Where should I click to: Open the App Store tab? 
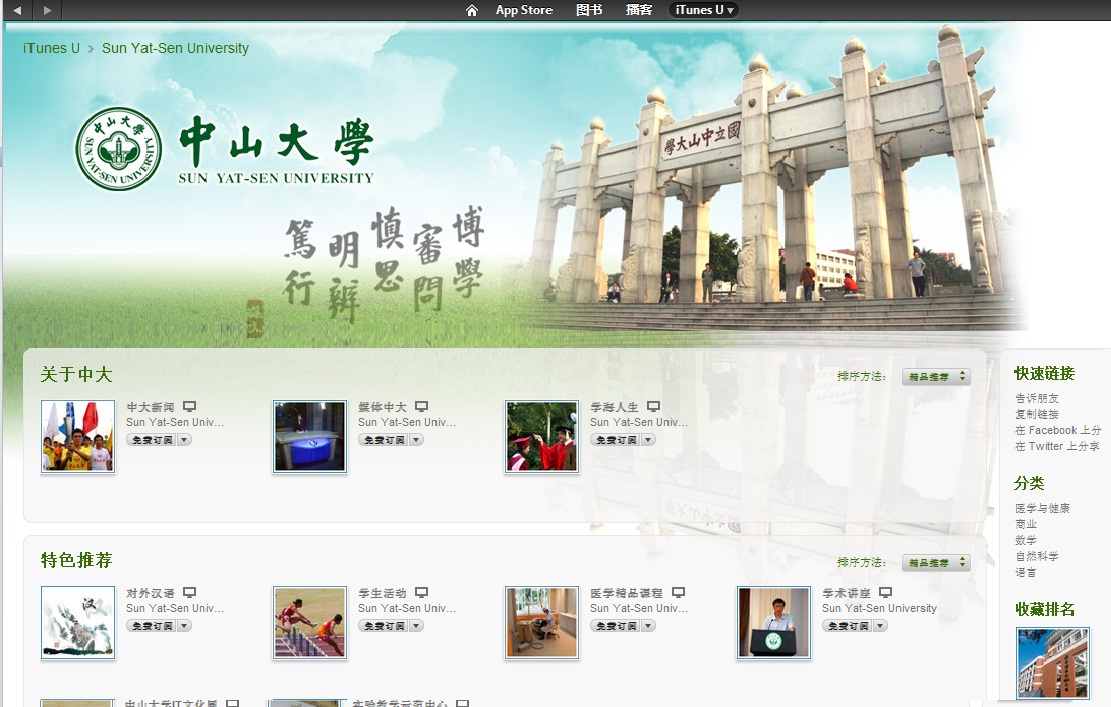coord(524,10)
